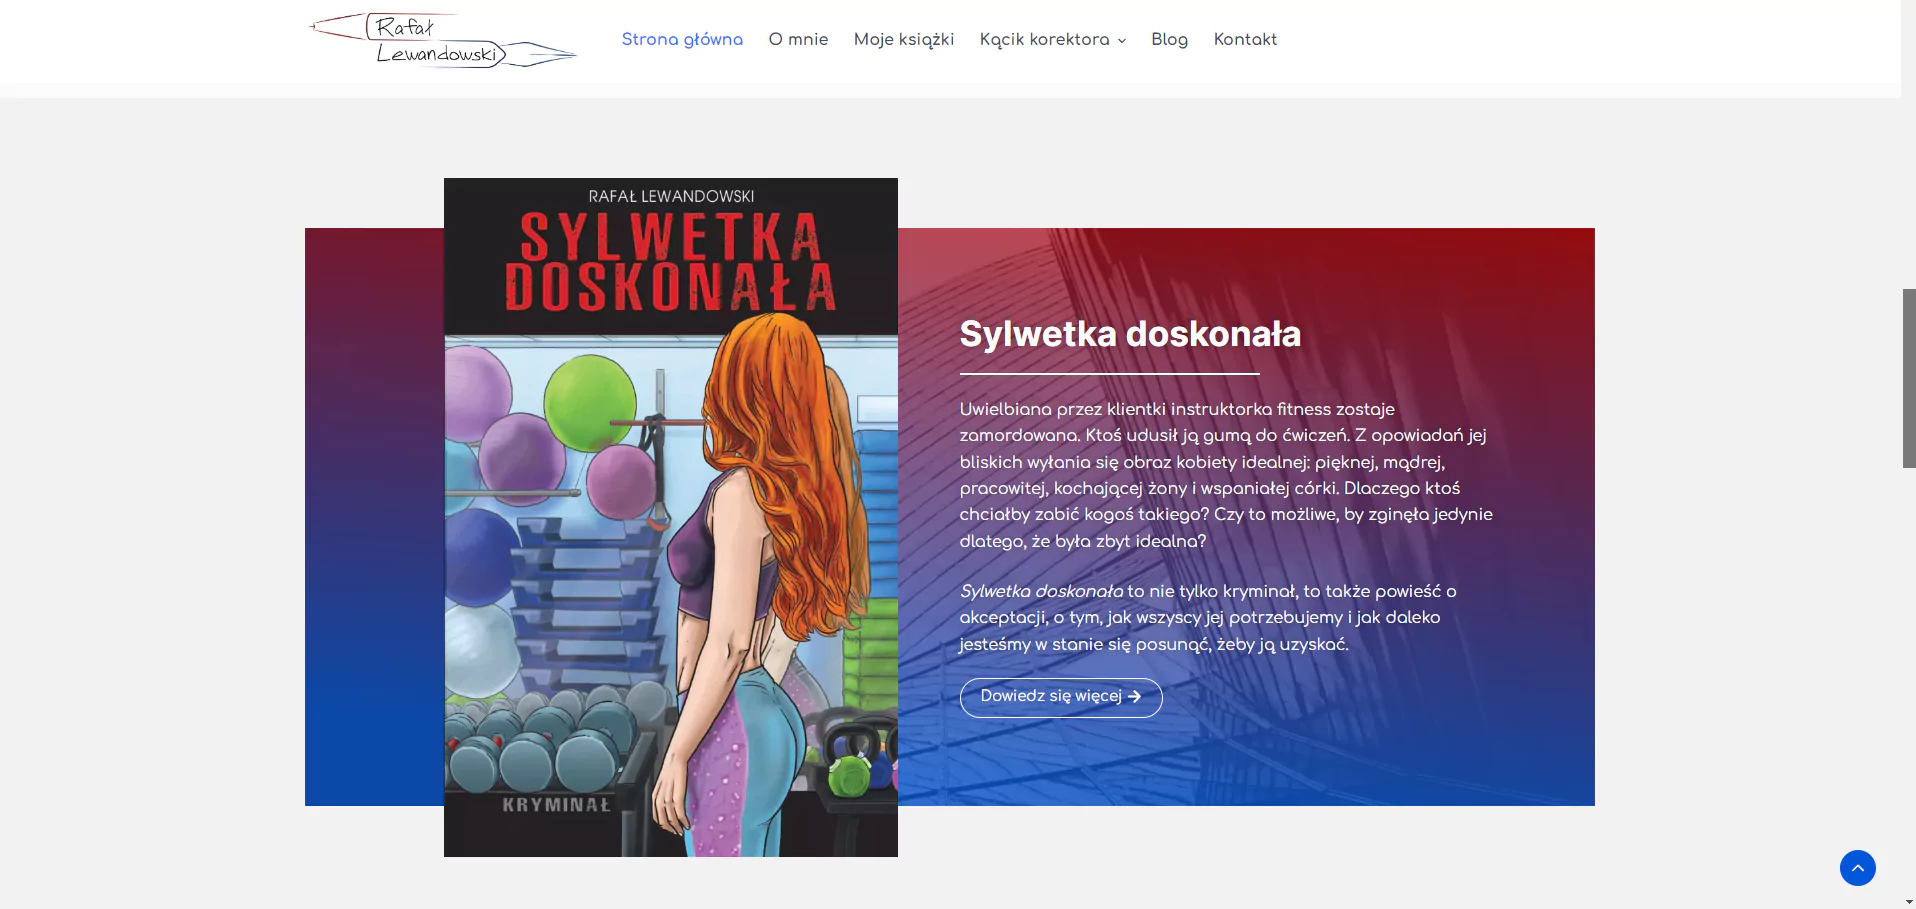Expand the Kącik korektora dropdown

click(x=1053, y=39)
